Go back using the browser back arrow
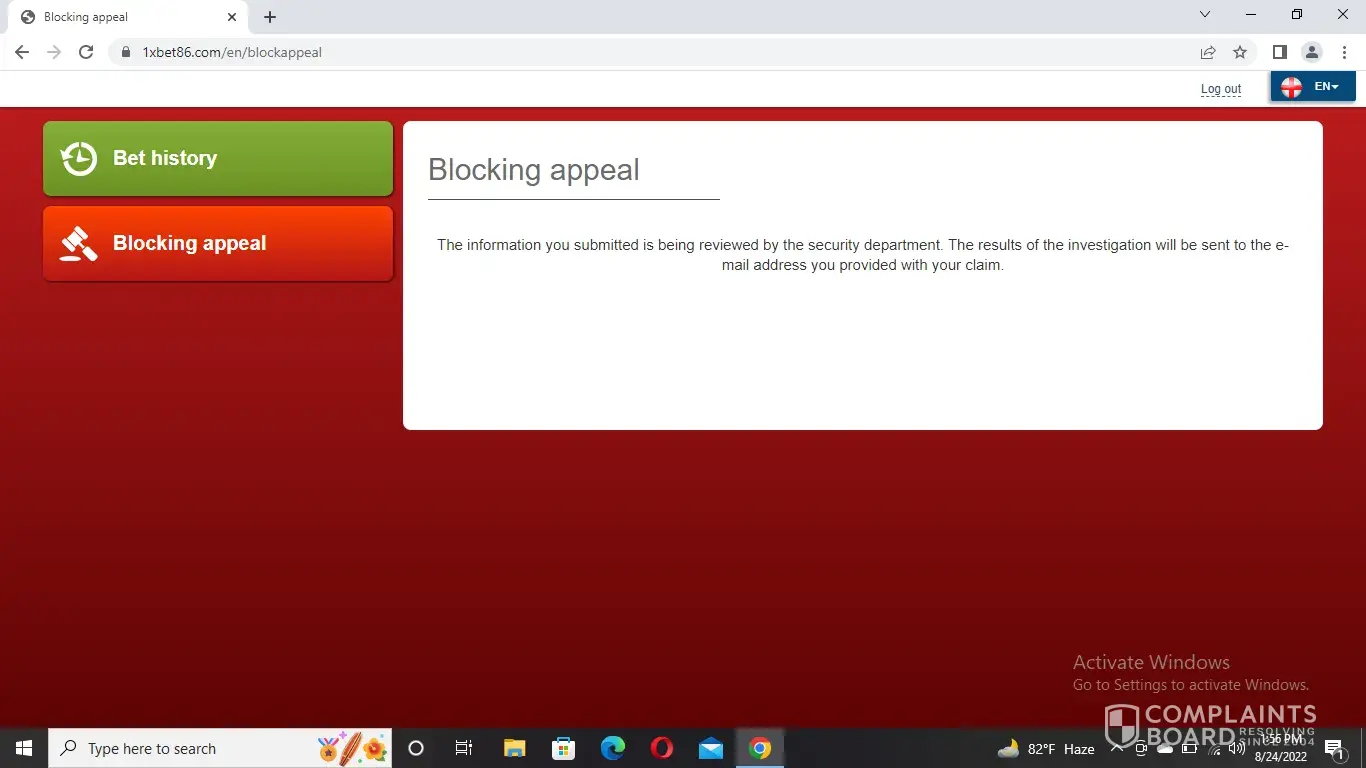Screen dimensions: 1366x768 (x=22, y=52)
